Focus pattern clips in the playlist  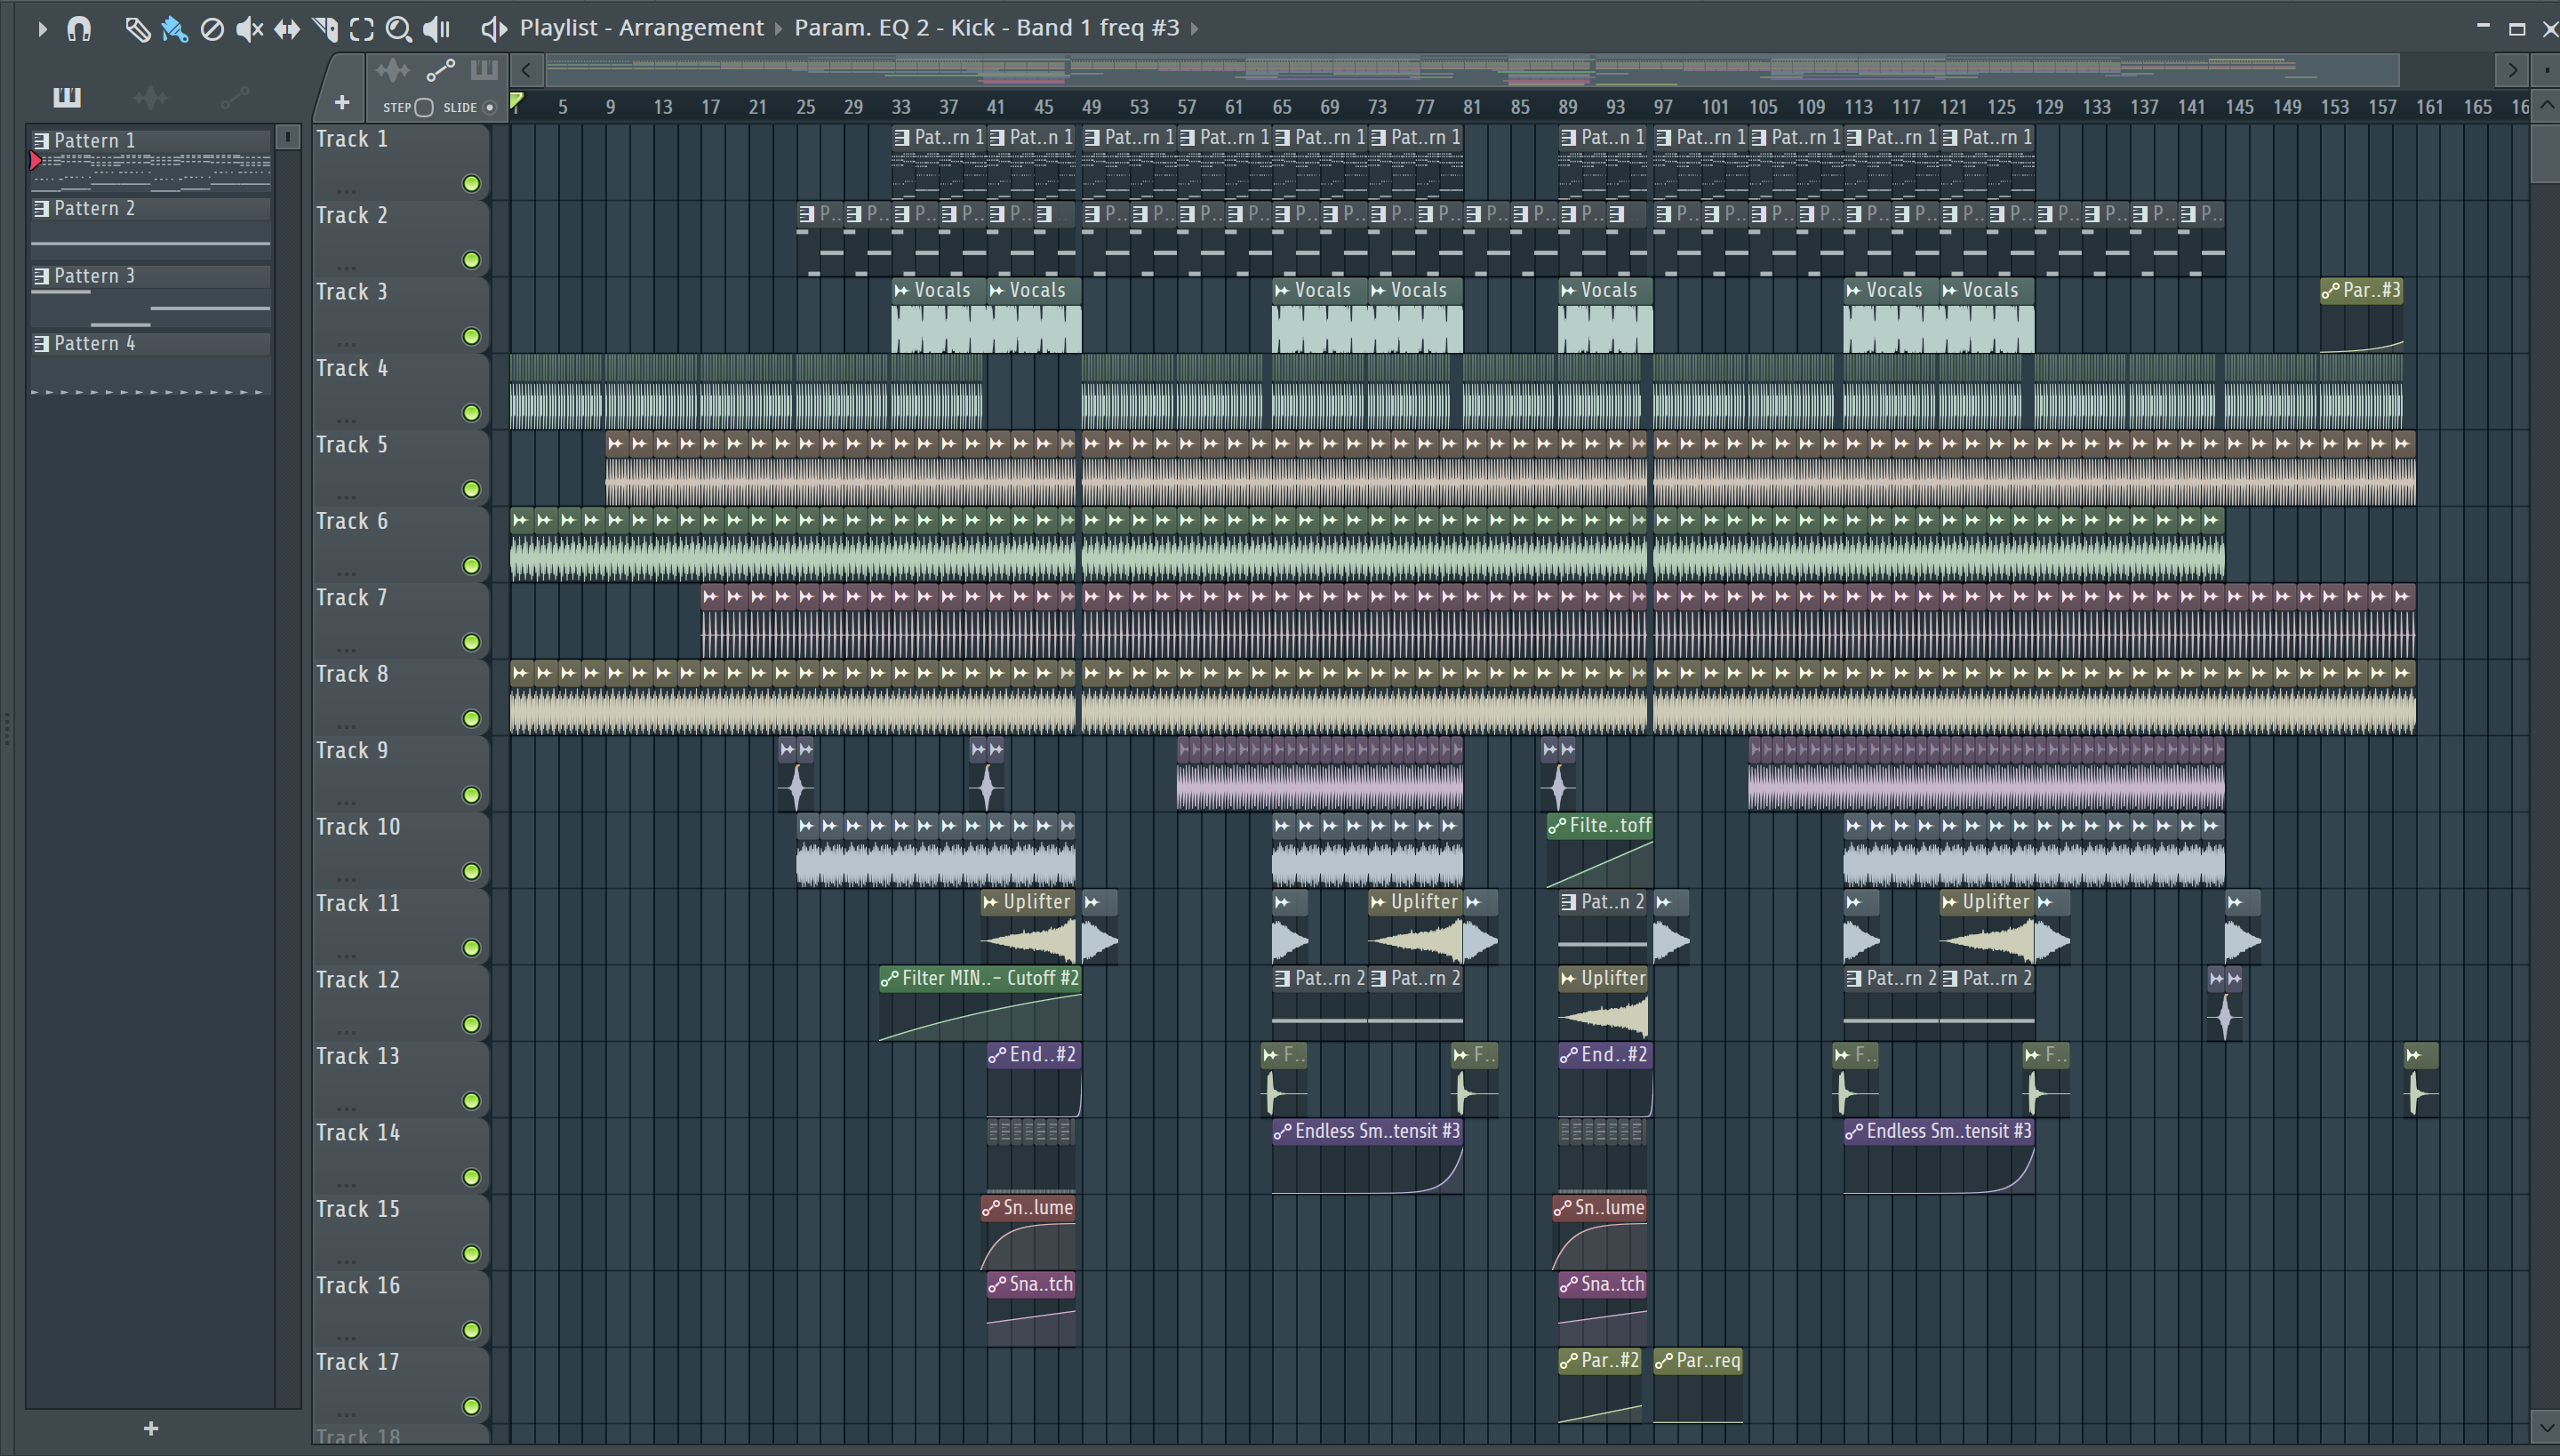(484, 70)
